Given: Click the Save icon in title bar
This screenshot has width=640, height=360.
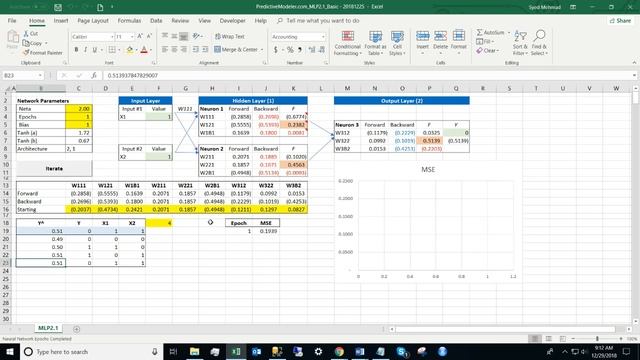Looking at the screenshot, I should pyautogui.click(x=58, y=7).
